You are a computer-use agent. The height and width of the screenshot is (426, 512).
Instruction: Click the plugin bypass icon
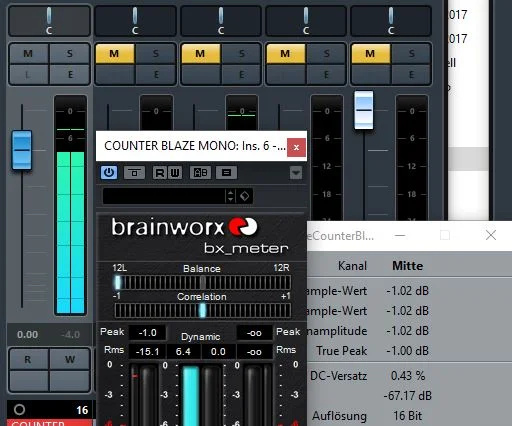134,173
